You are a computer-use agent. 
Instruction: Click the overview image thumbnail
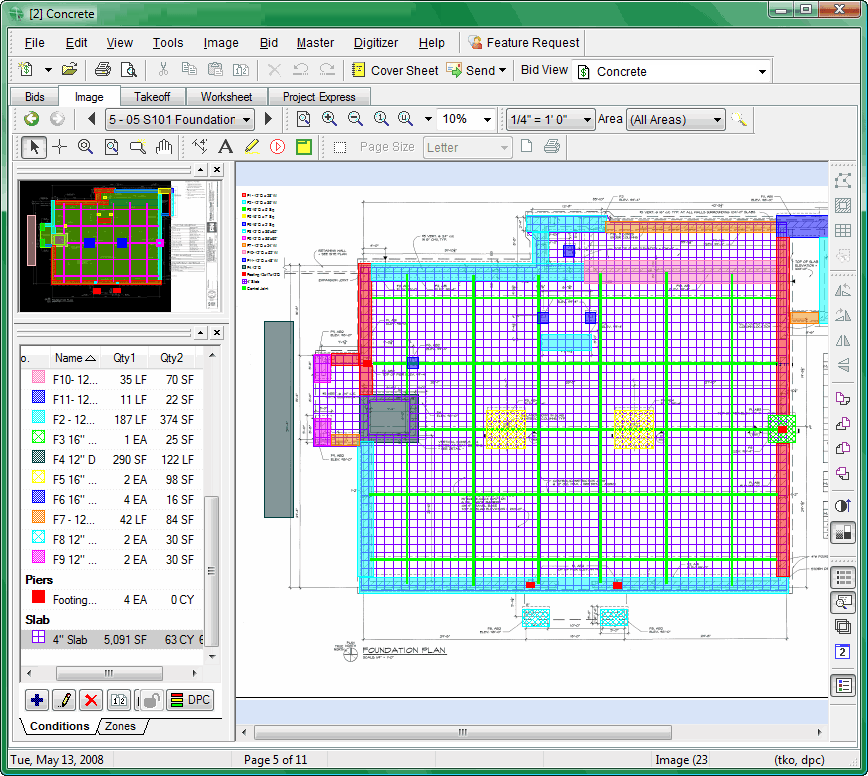coord(120,246)
